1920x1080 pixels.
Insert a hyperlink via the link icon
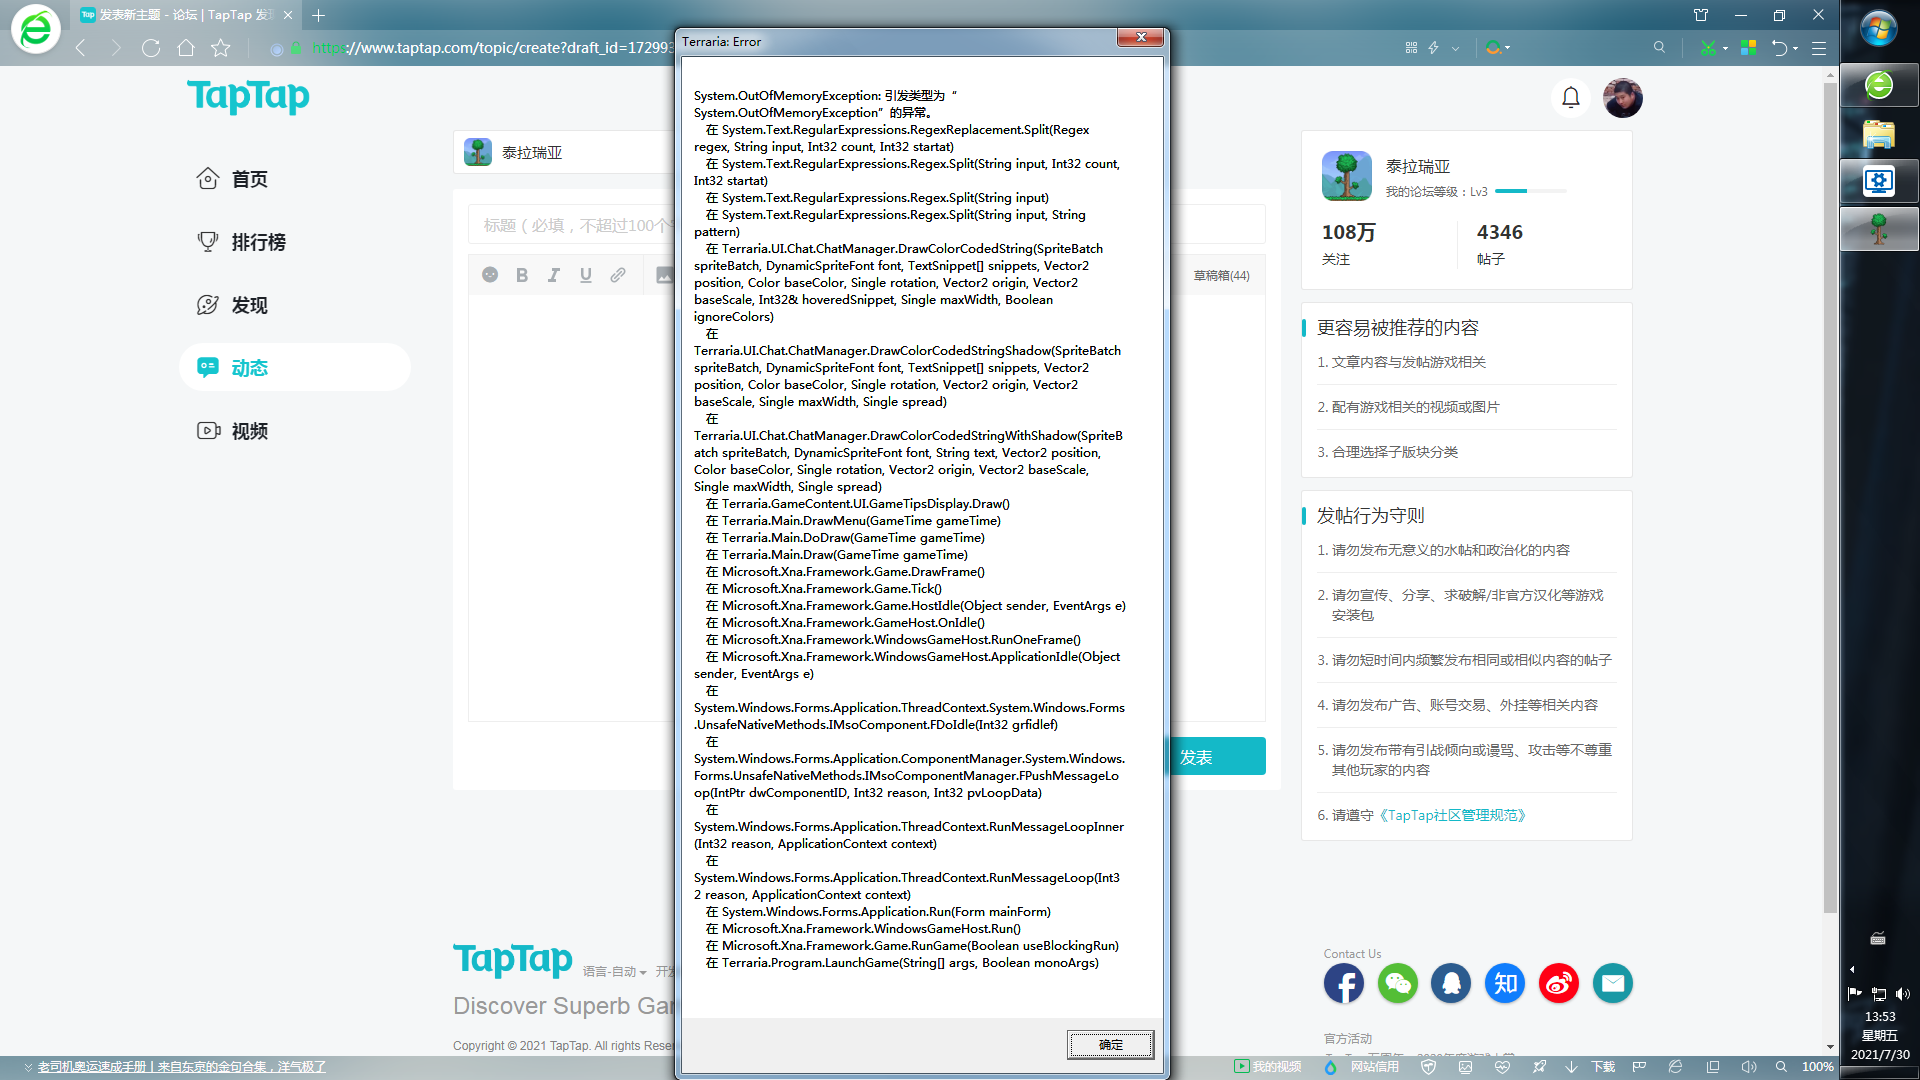pyautogui.click(x=618, y=275)
